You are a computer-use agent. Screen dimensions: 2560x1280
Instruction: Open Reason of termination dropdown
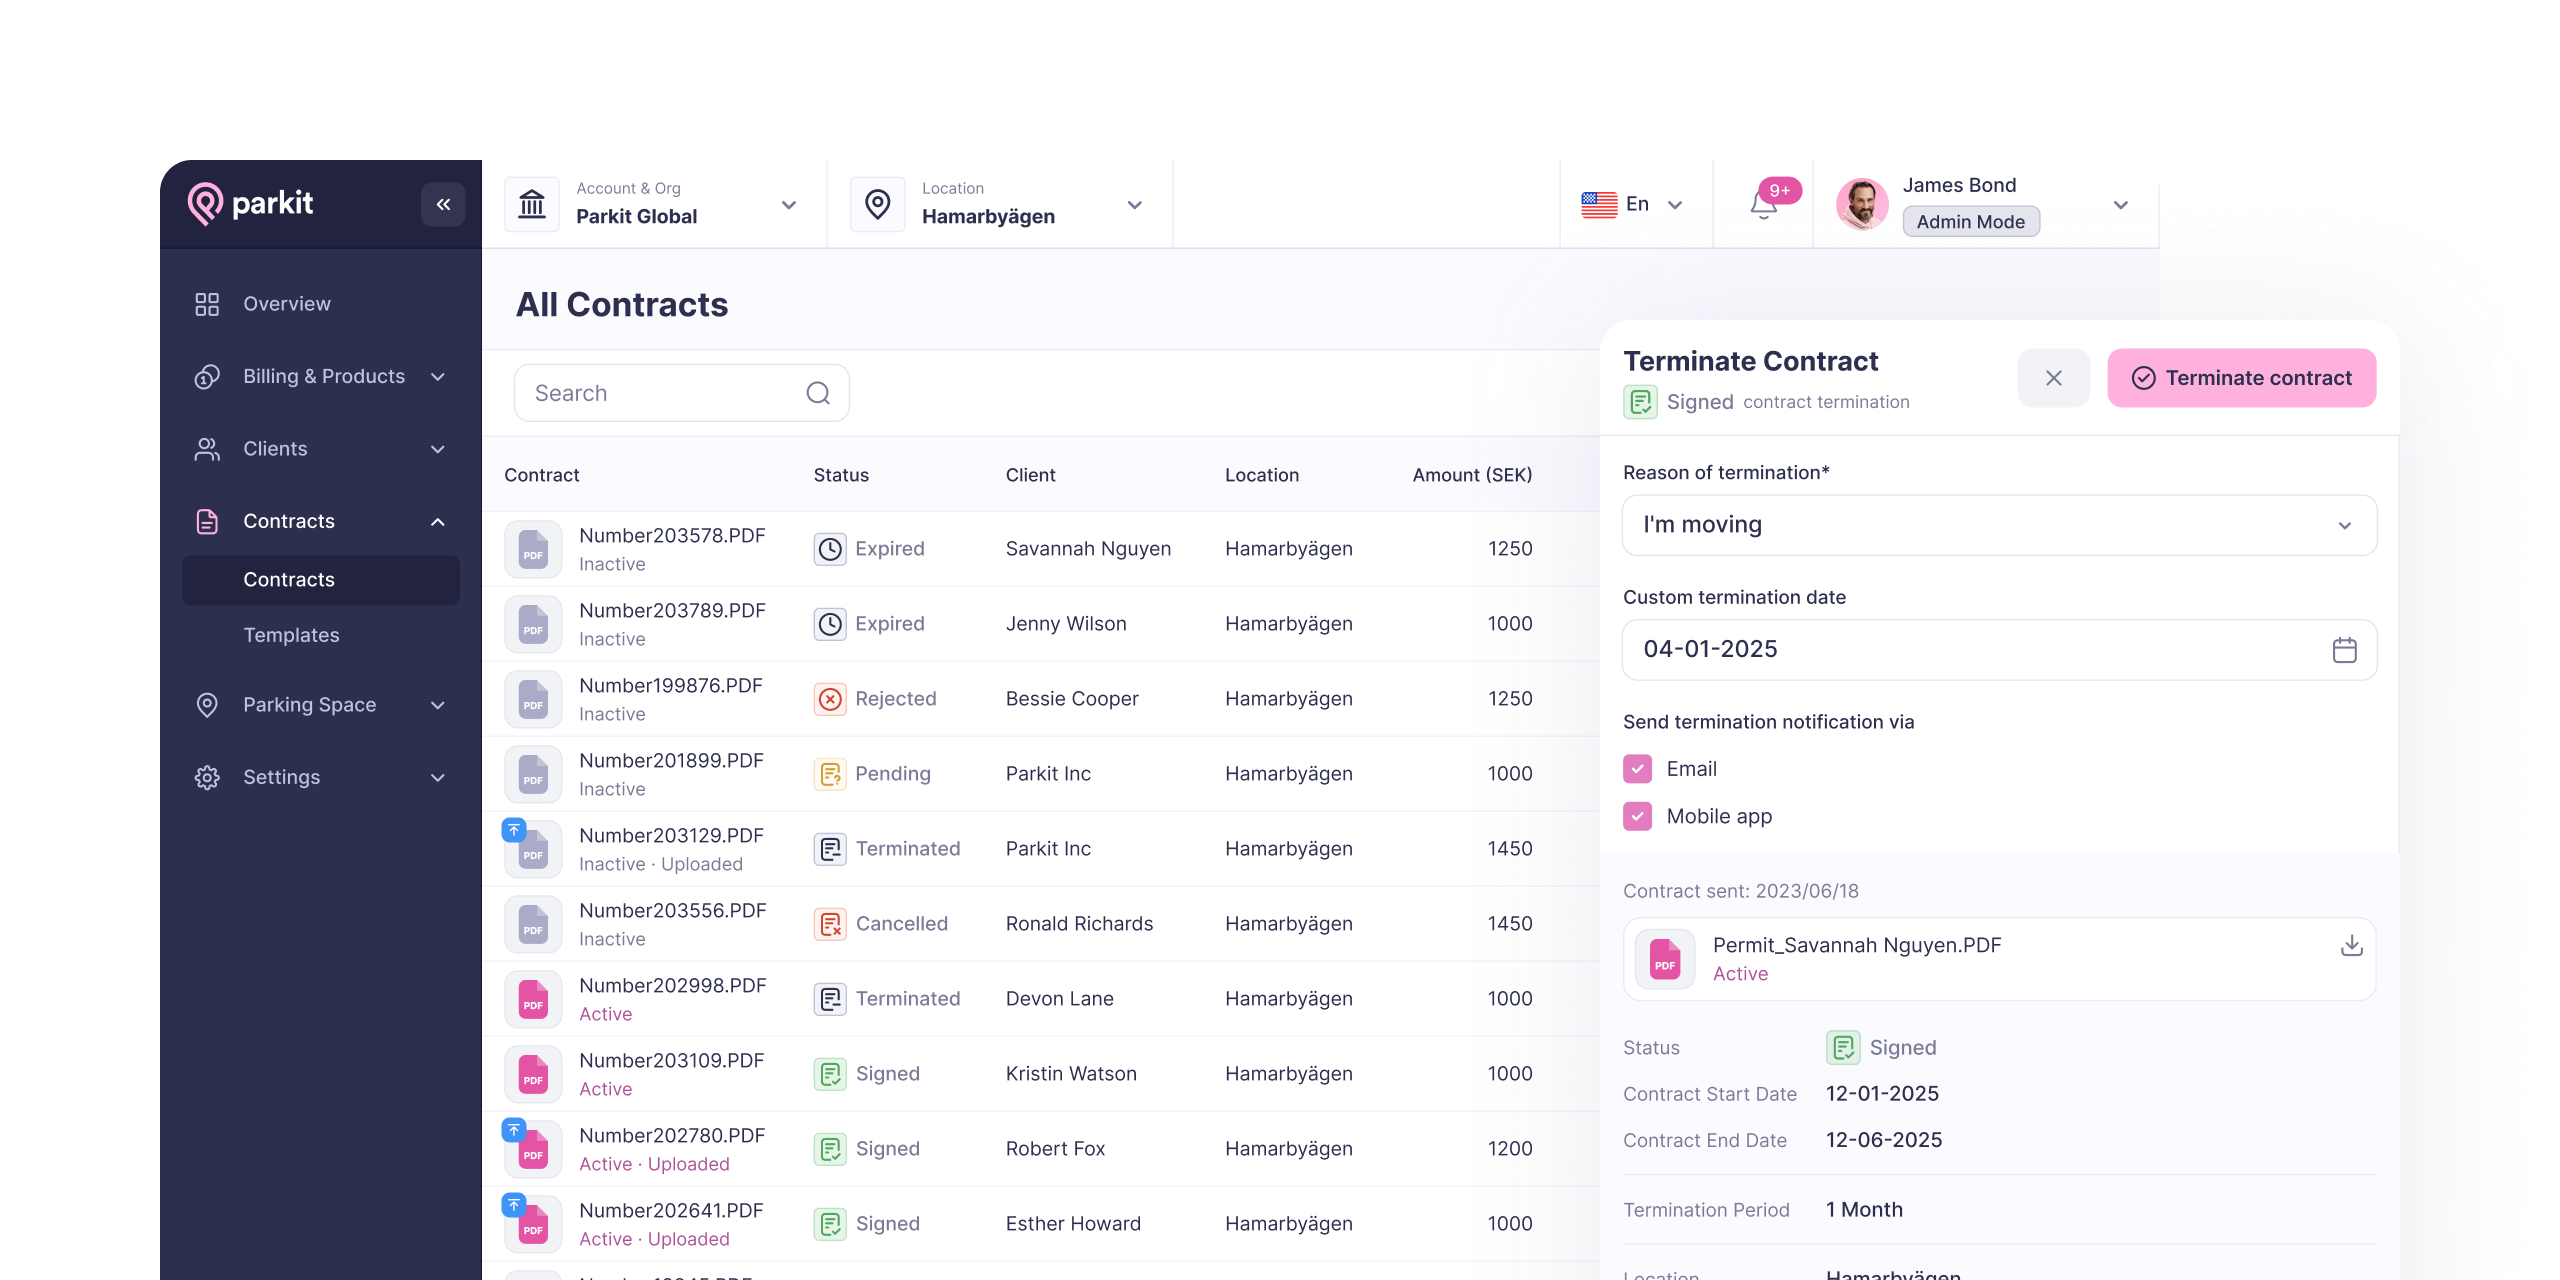[1999, 525]
